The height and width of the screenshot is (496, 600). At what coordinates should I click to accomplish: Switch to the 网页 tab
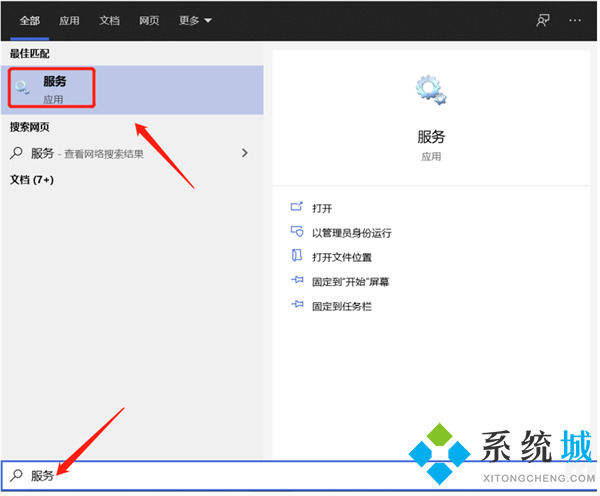click(149, 21)
